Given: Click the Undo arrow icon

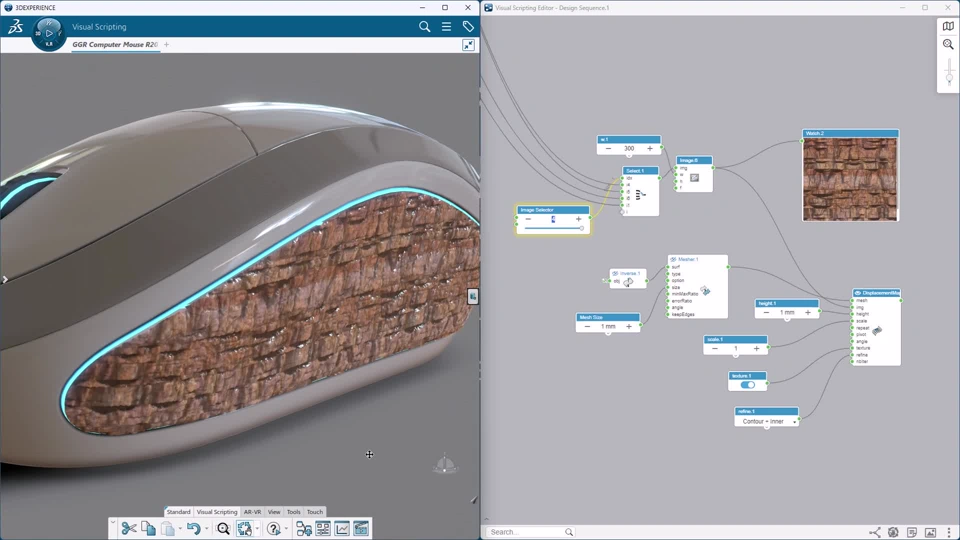Looking at the screenshot, I should coord(193,528).
